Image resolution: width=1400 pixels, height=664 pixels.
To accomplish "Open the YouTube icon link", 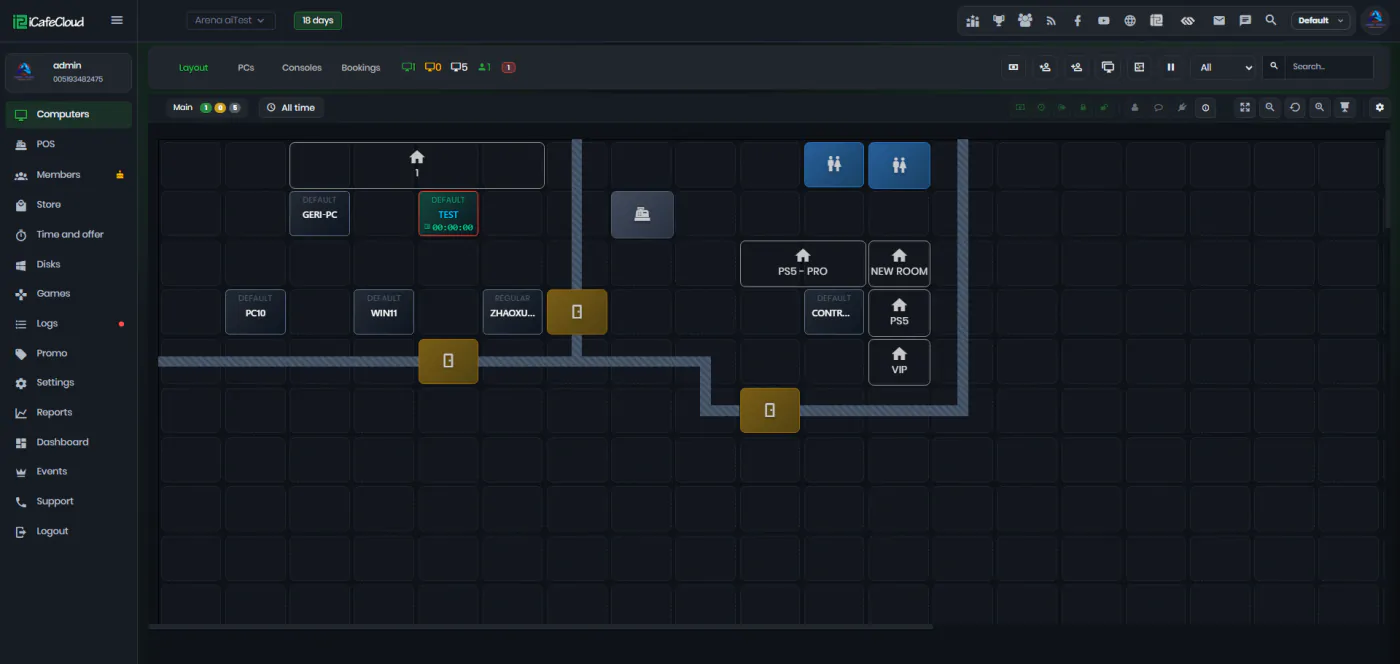I will pyautogui.click(x=1103, y=20).
